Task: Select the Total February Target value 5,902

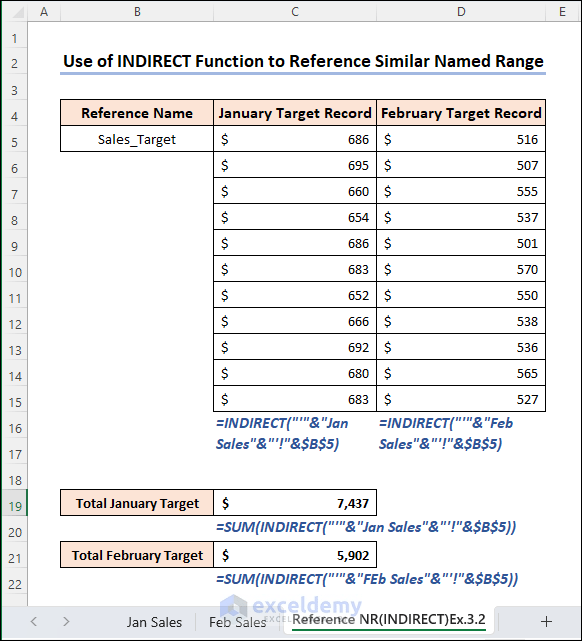Action: click(x=295, y=555)
